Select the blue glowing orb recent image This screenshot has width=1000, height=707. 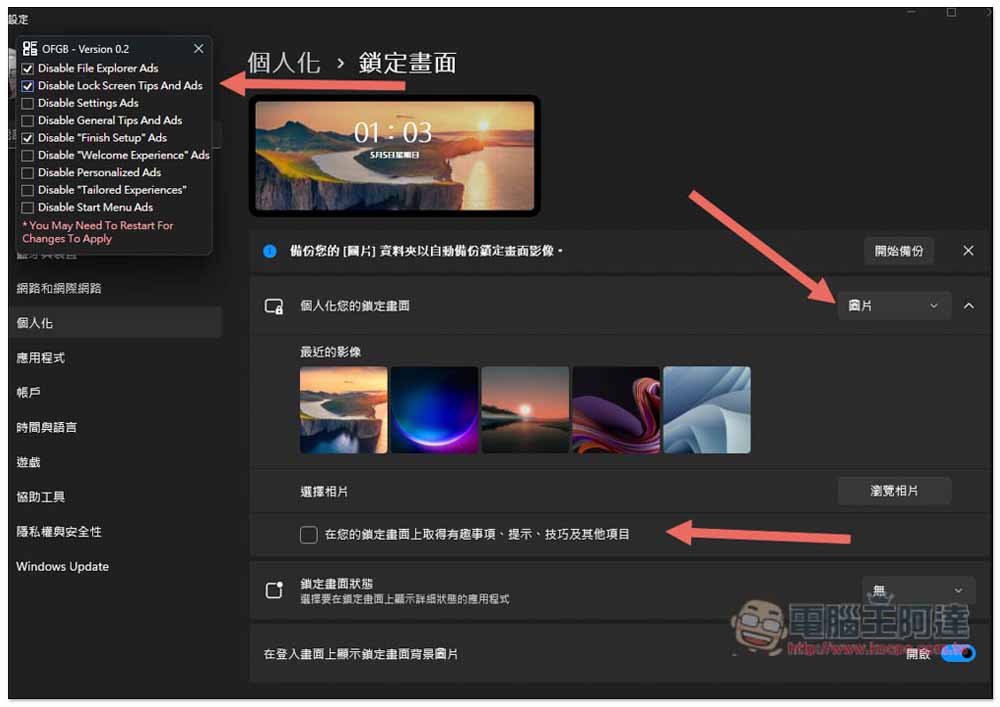(x=434, y=410)
